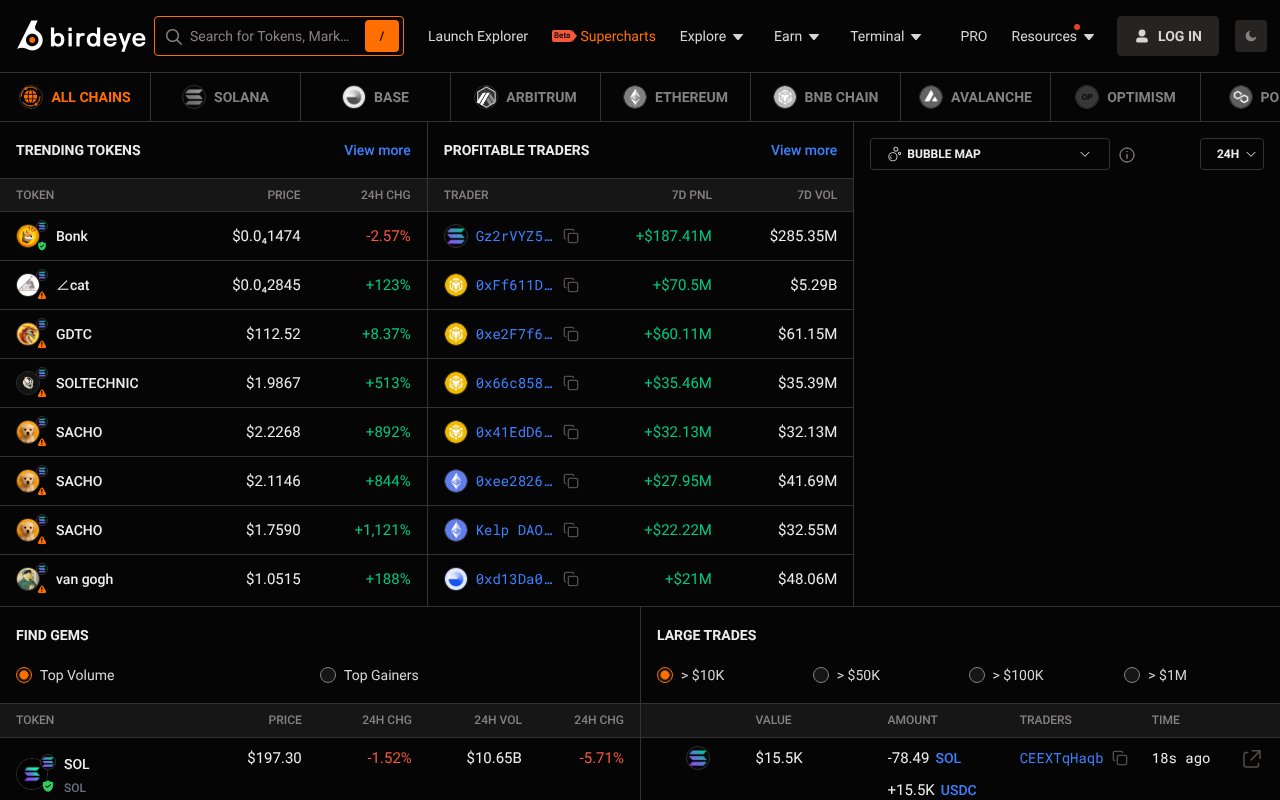Select the > $1M large trades filter

1132,675
